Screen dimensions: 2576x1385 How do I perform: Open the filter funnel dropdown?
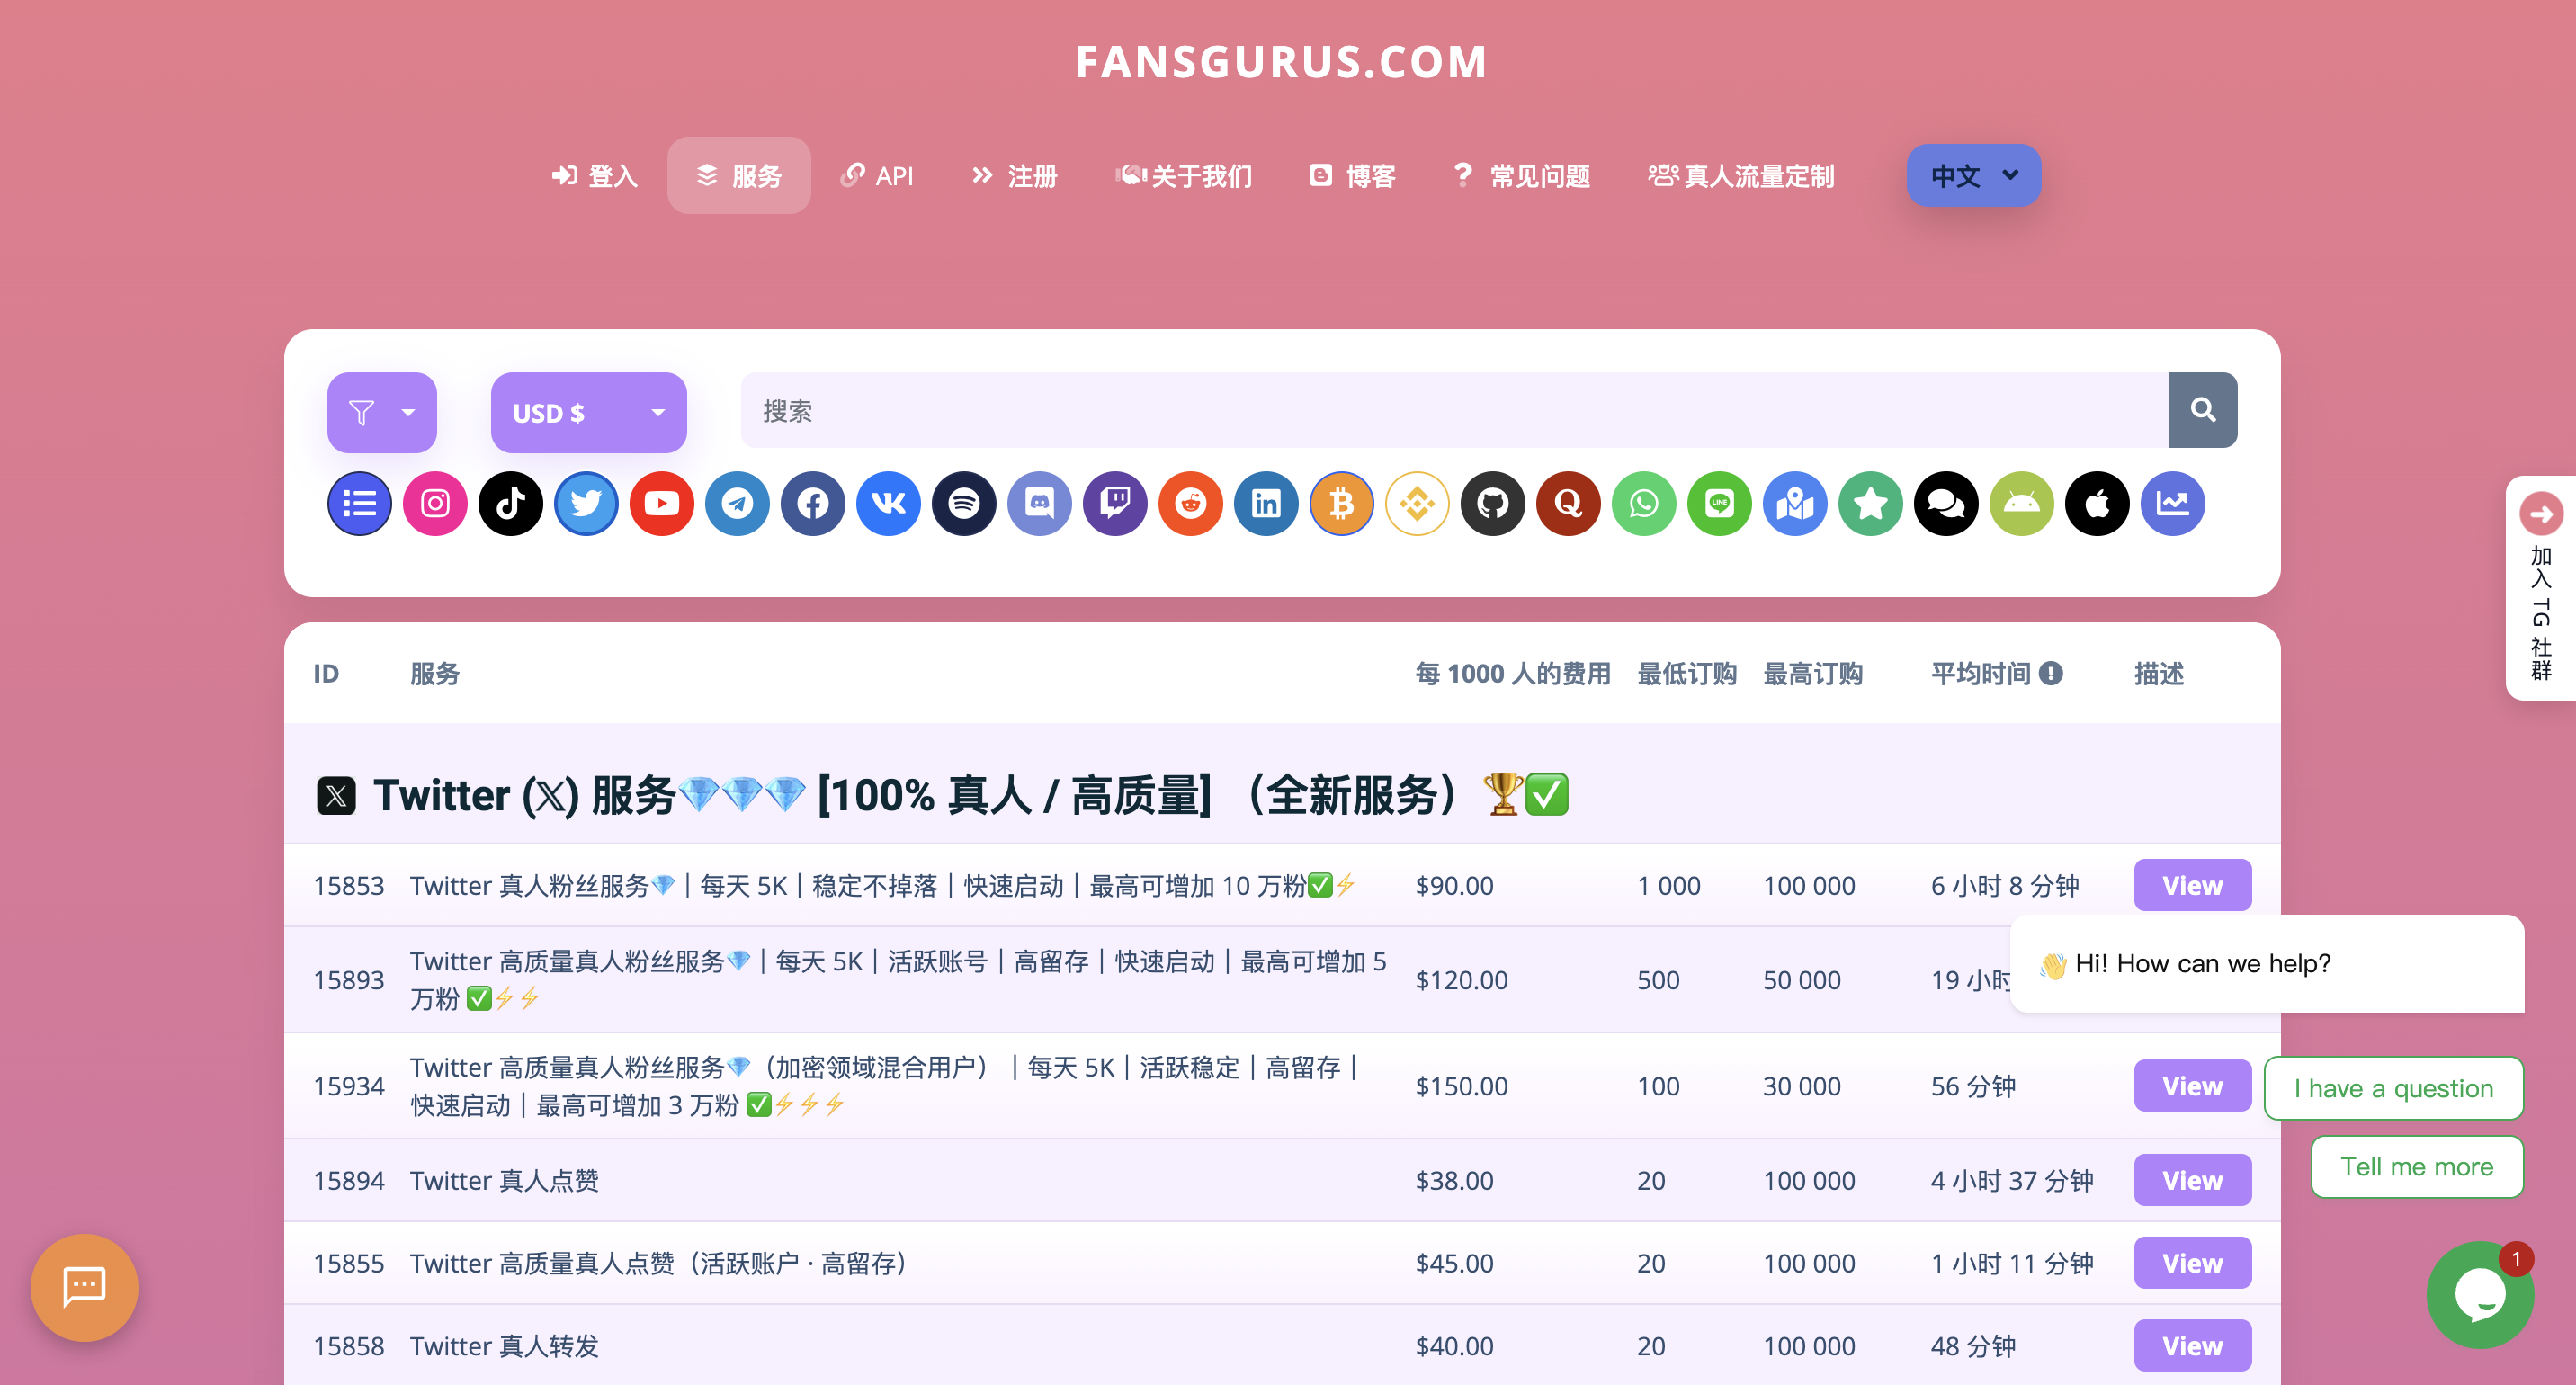click(x=382, y=412)
